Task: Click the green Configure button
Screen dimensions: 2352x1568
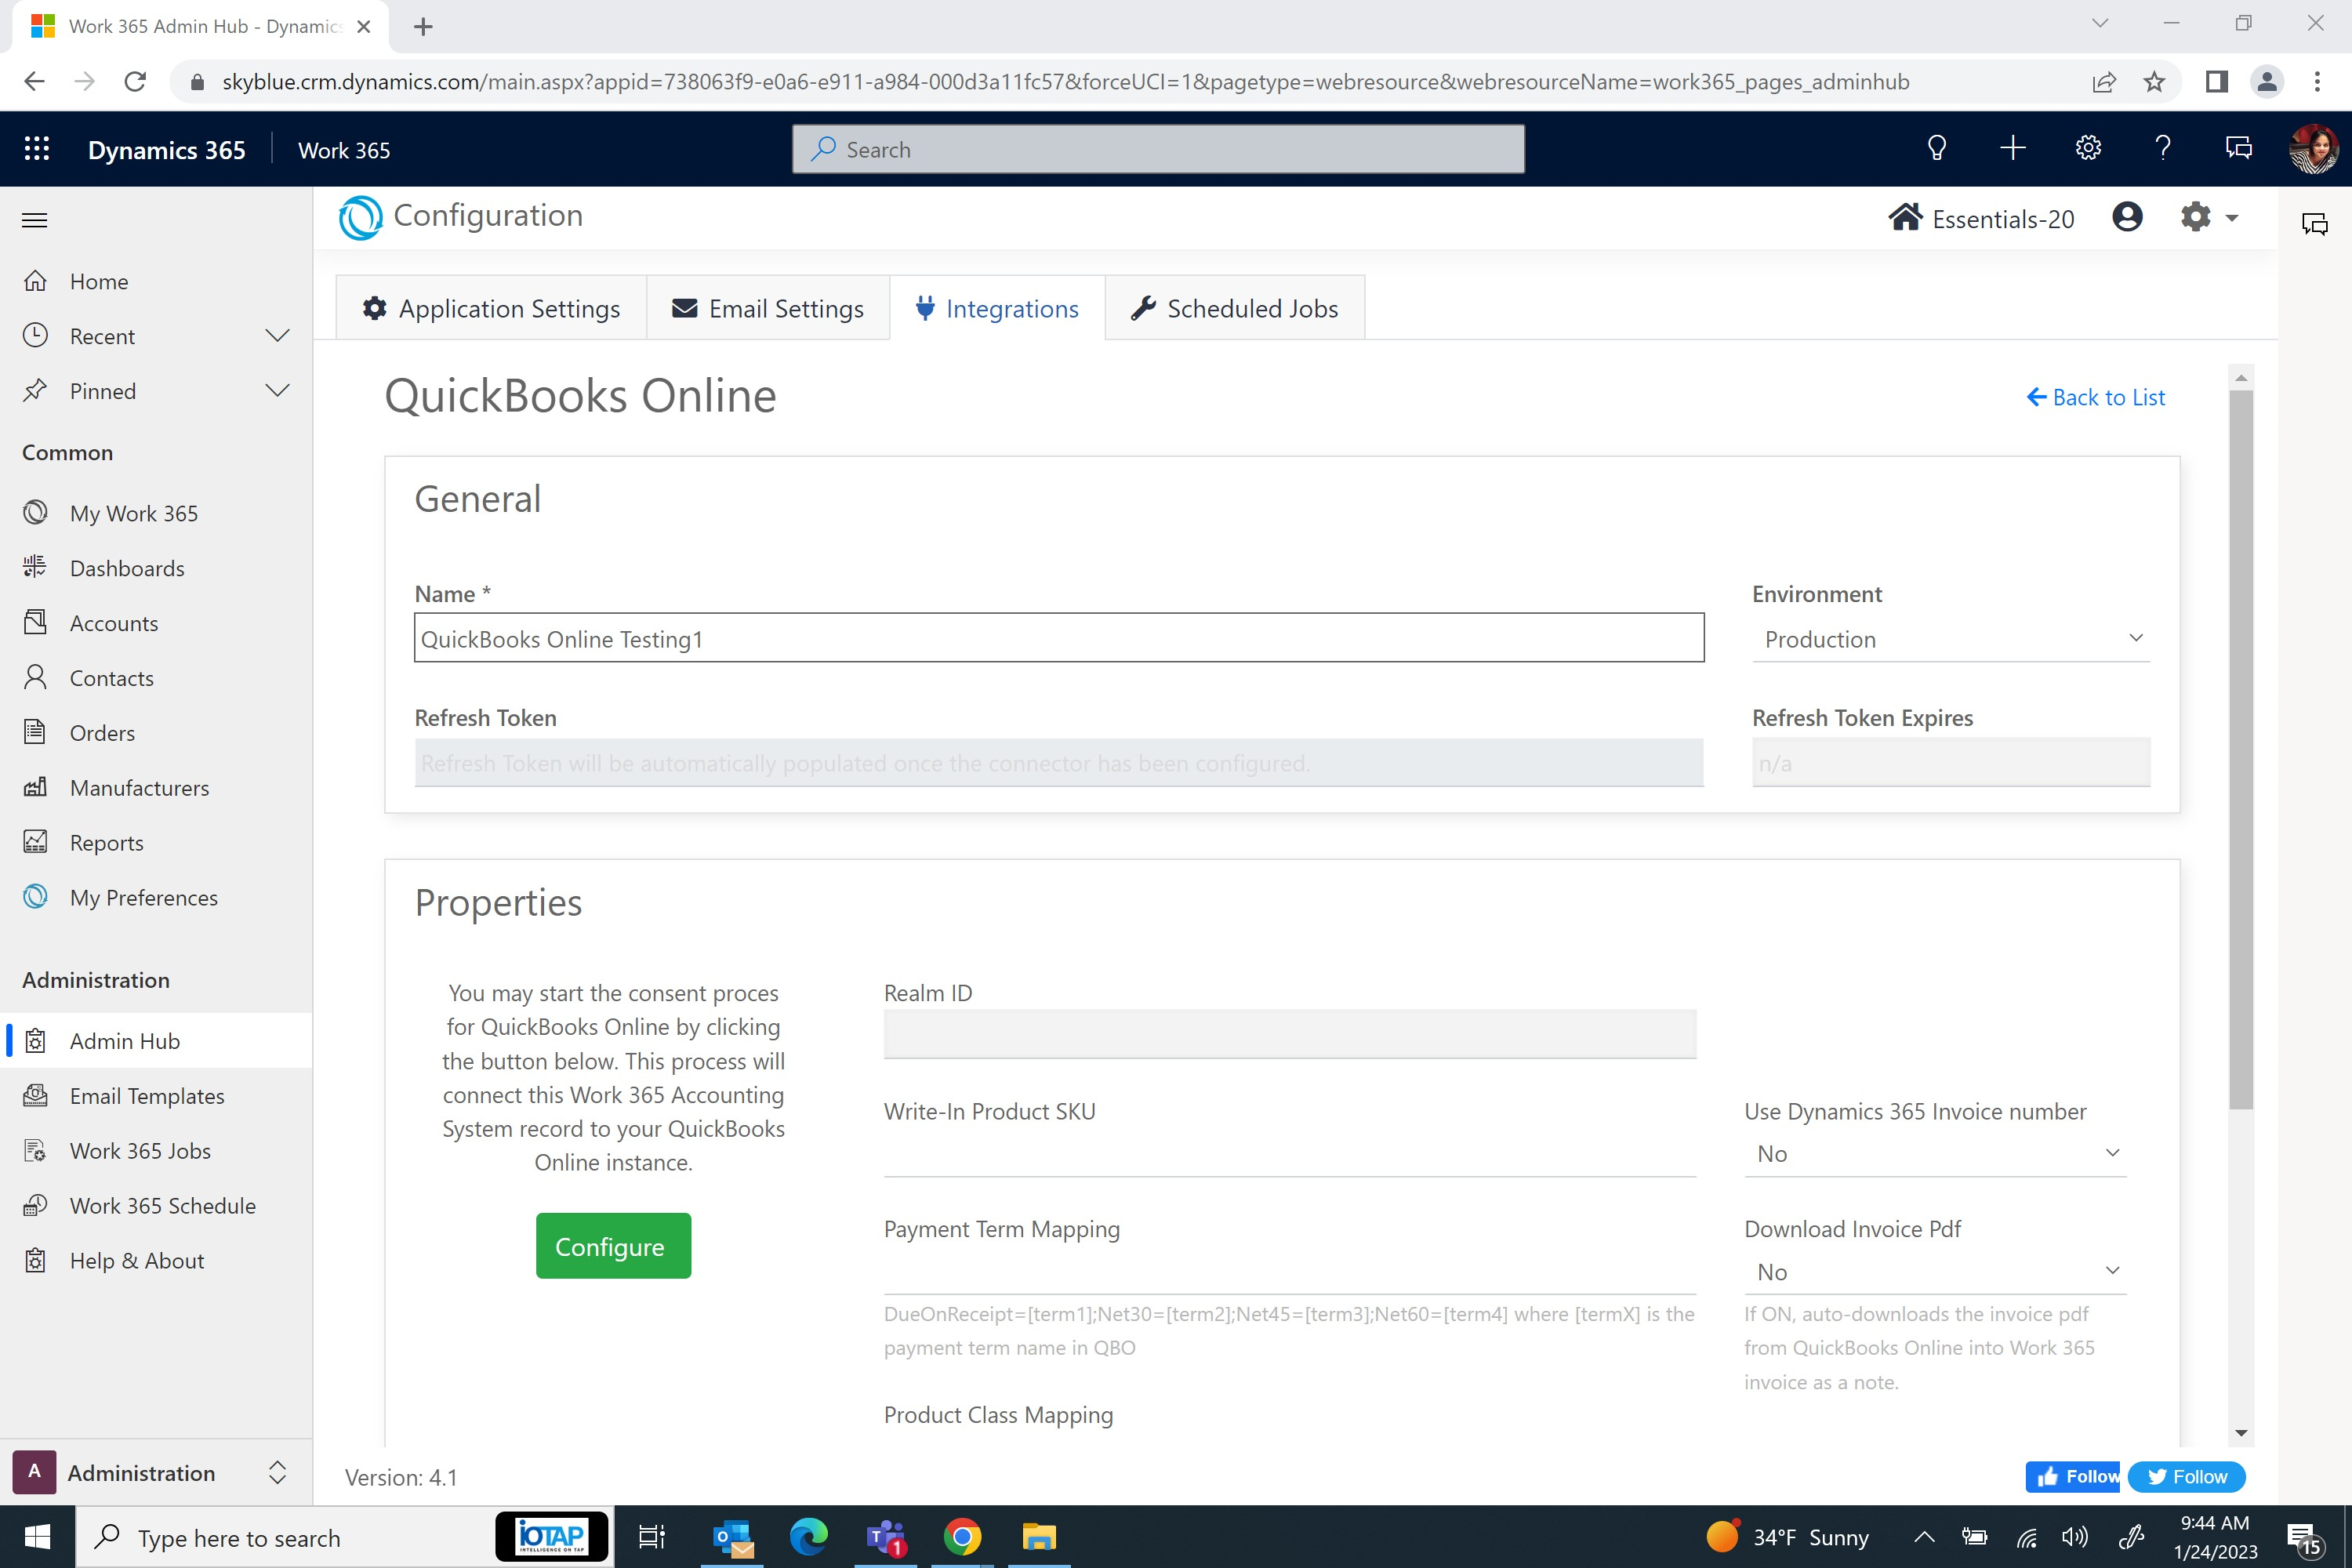Action: pos(613,1246)
